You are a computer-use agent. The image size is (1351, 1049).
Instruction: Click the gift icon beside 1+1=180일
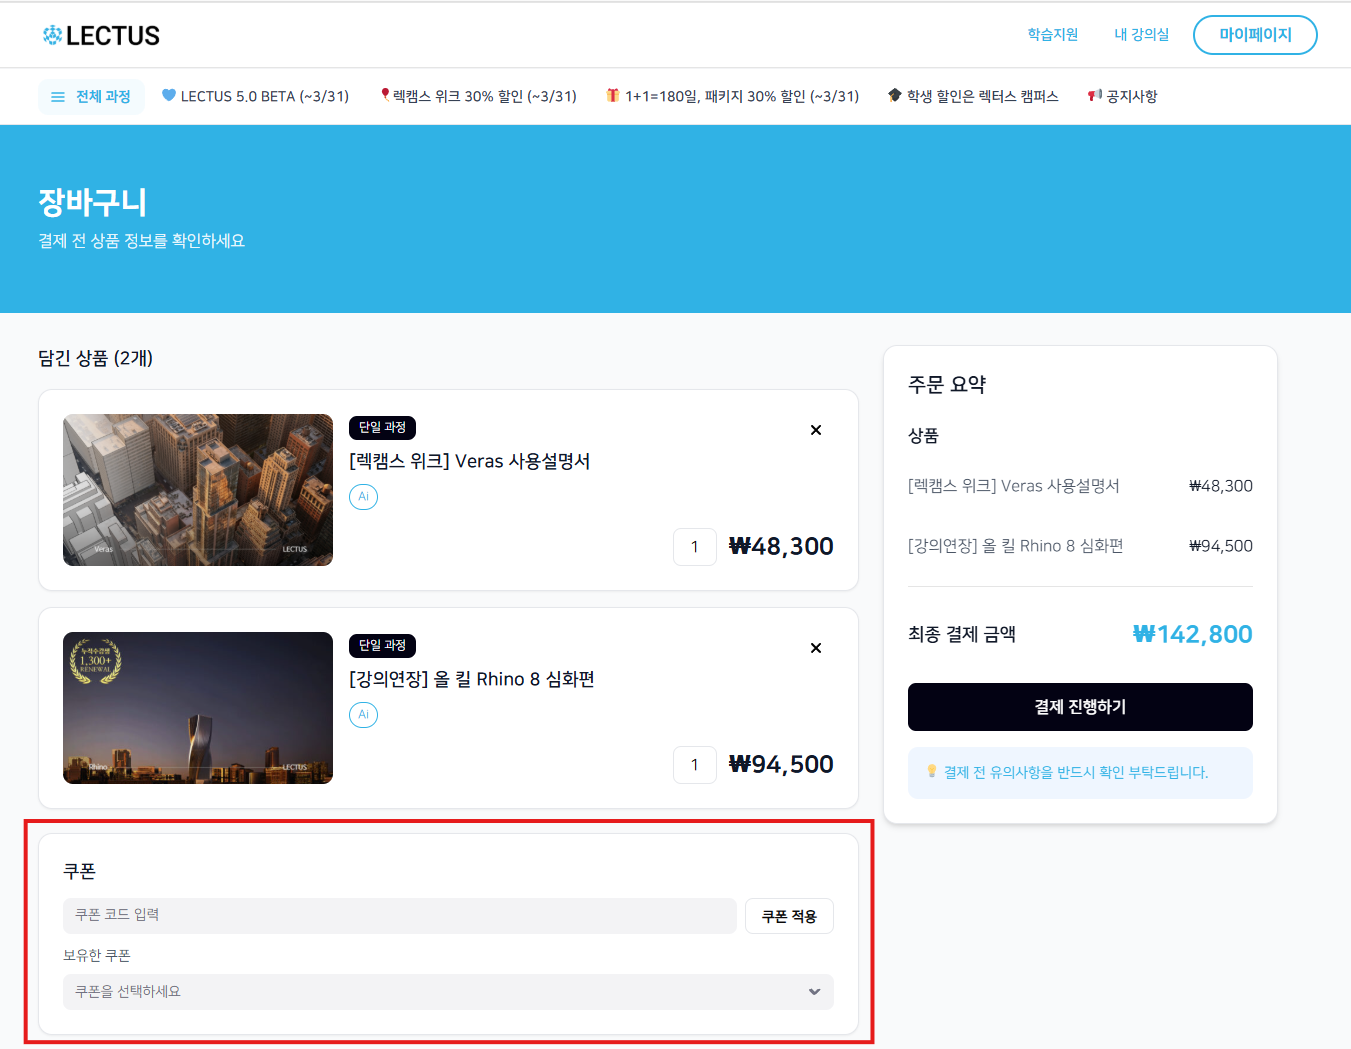613,96
